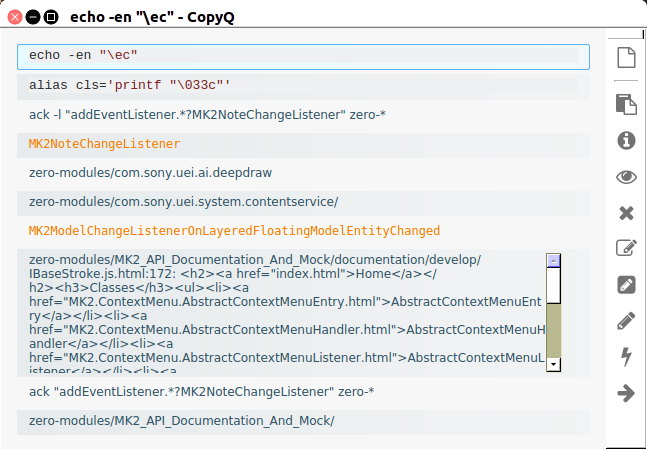Click the scroll up arrow in the HTML item
This screenshot has height=450, width=647.
click(x=553, y=260)
